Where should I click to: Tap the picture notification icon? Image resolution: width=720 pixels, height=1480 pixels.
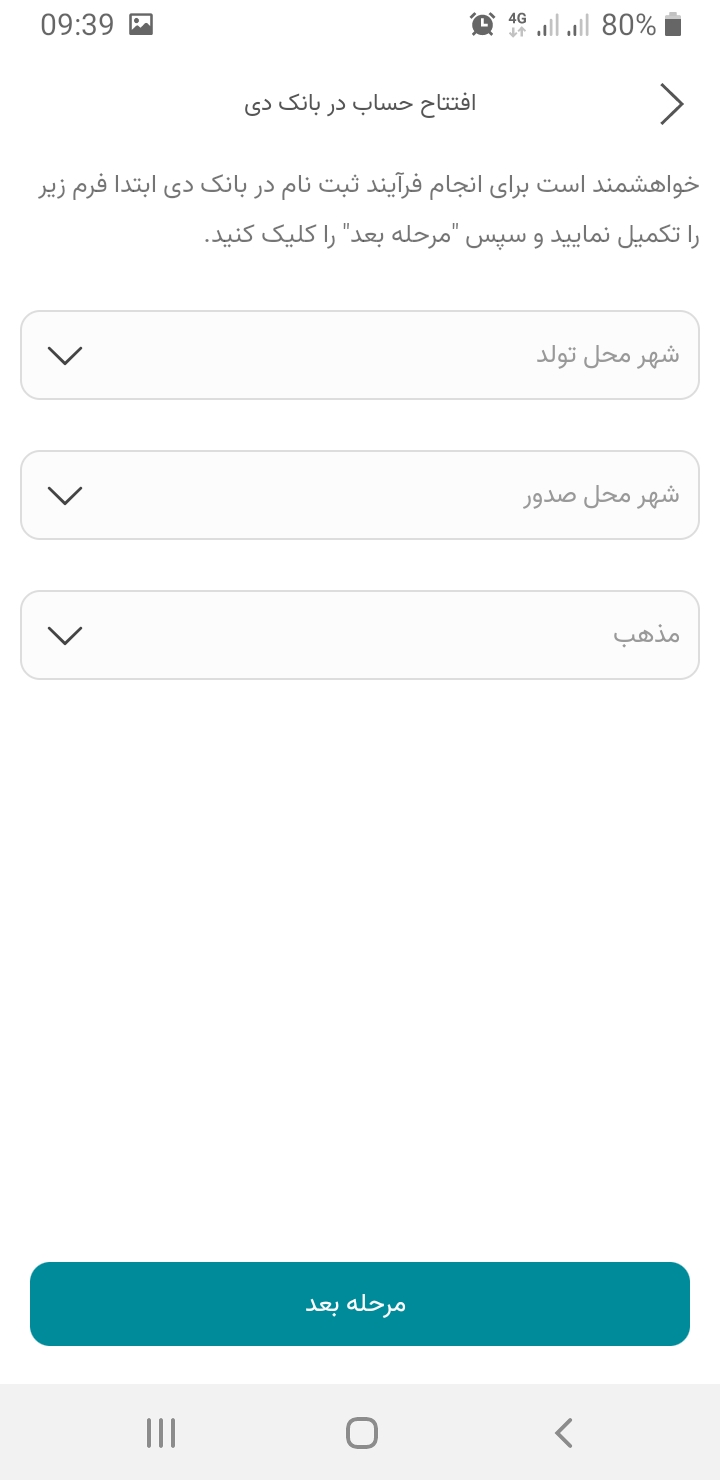(x=141, y=25)
